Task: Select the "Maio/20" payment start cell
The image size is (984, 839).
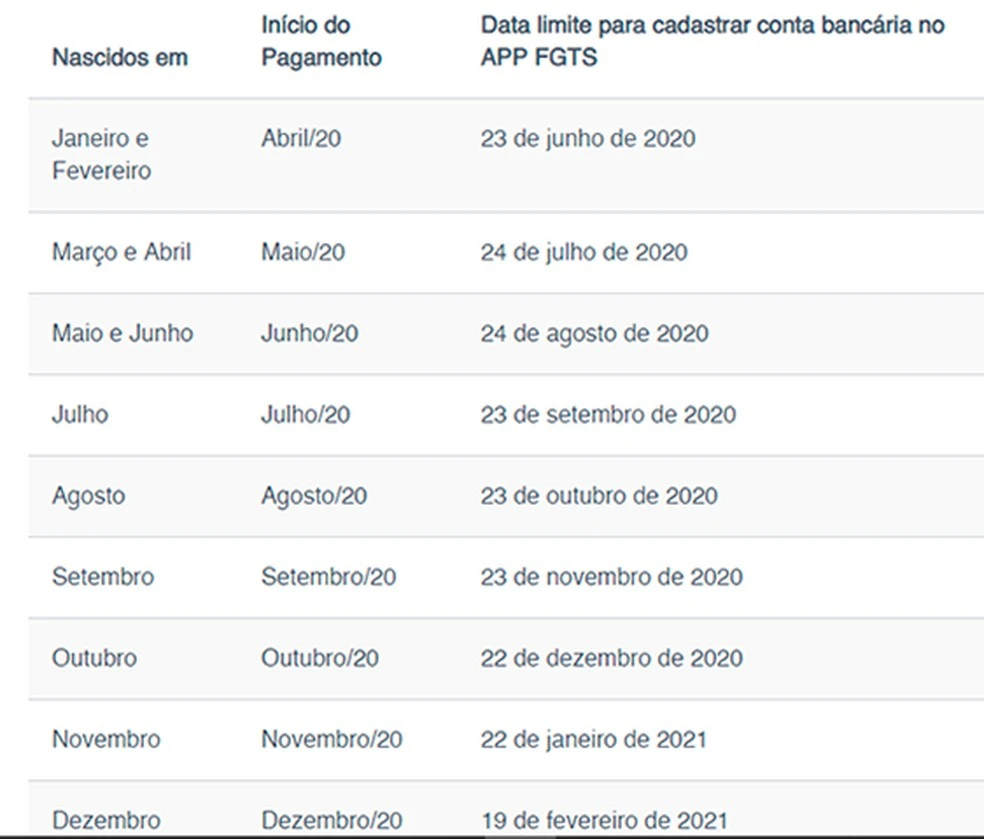Action: pyautogui.click(x=303, y=252)
